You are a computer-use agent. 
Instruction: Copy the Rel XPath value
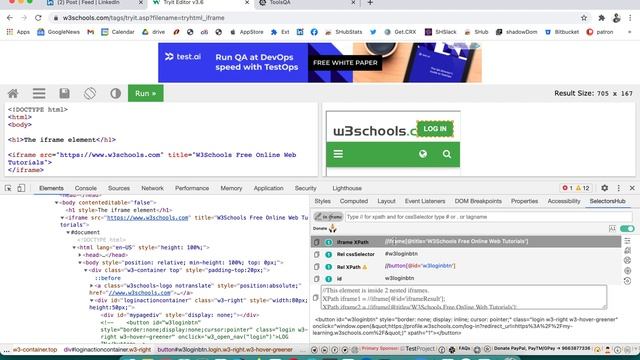tap(316, 267)
